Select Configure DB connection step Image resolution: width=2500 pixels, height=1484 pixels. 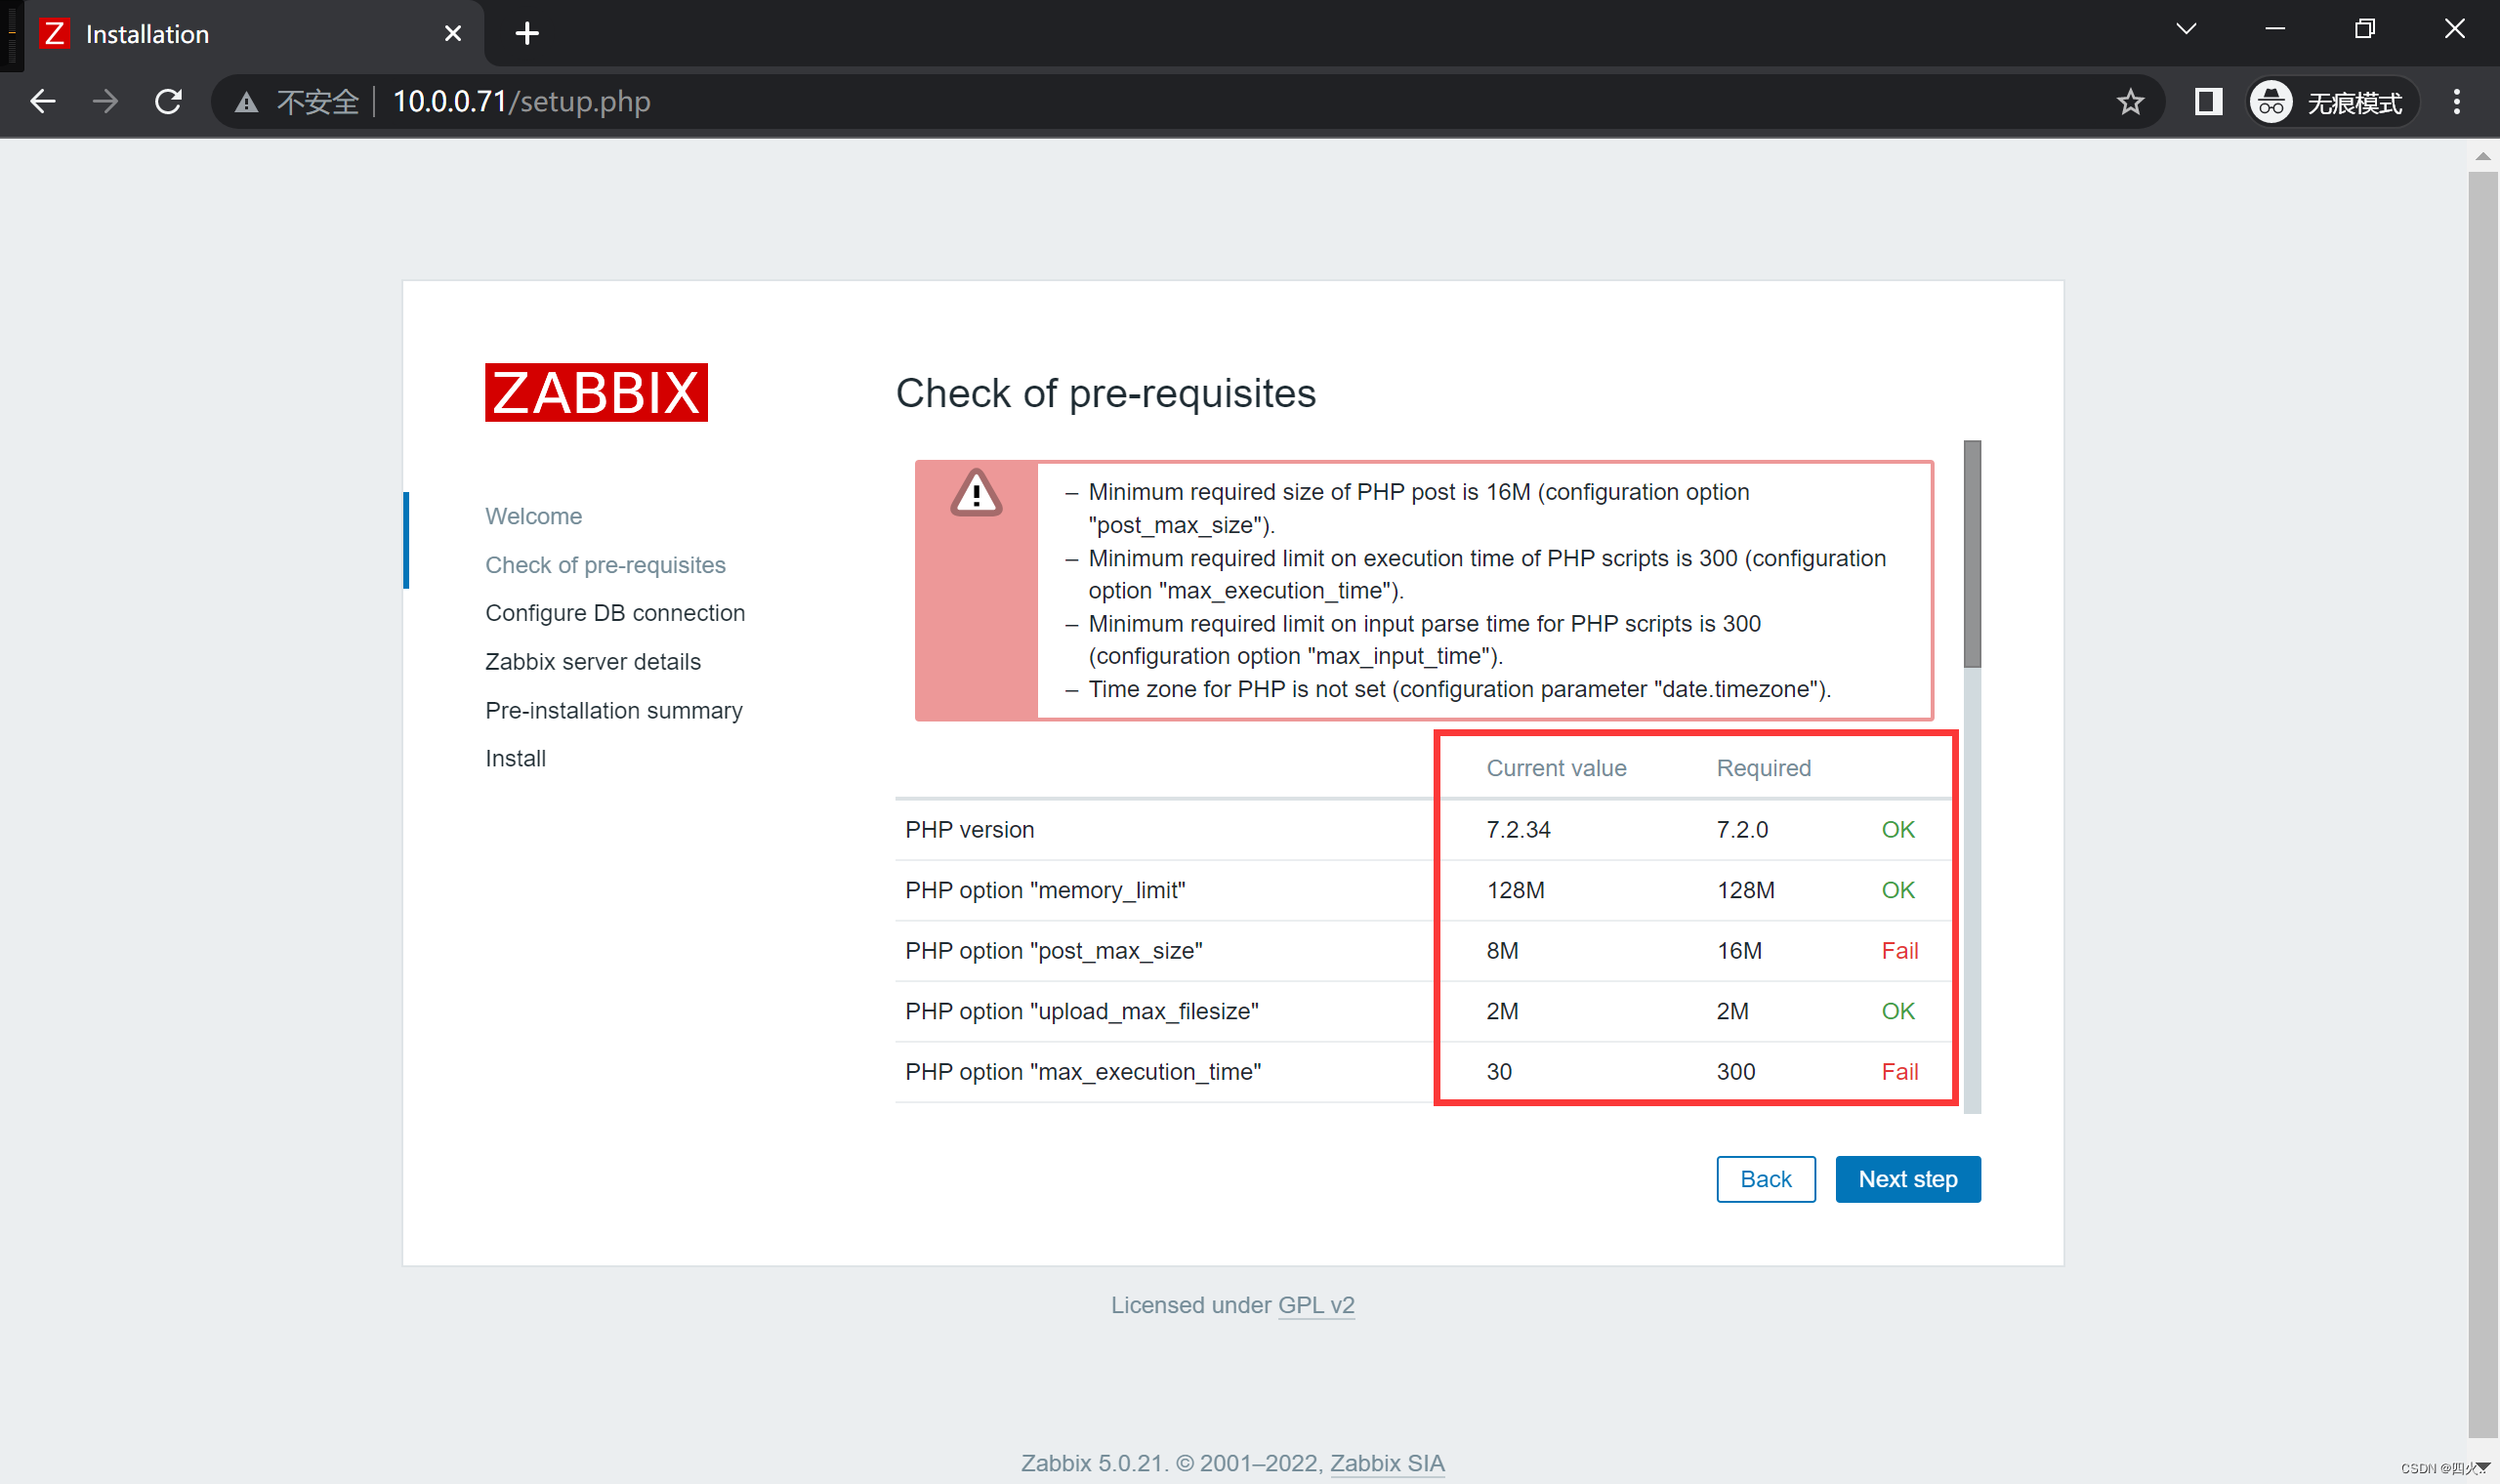615,613
